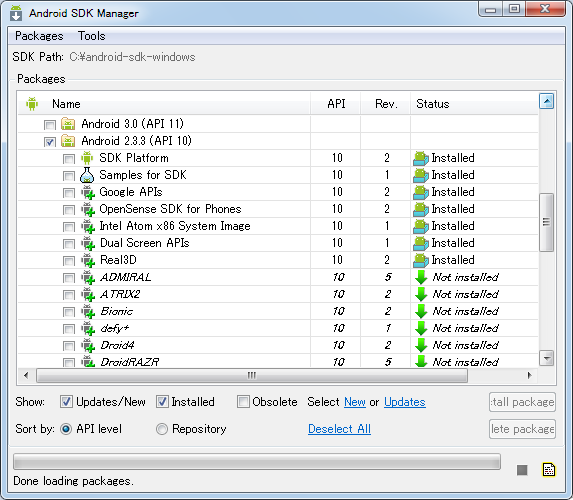The image size is (573, 500).
Task: Click the gray stop square icon
Action: 522,470
